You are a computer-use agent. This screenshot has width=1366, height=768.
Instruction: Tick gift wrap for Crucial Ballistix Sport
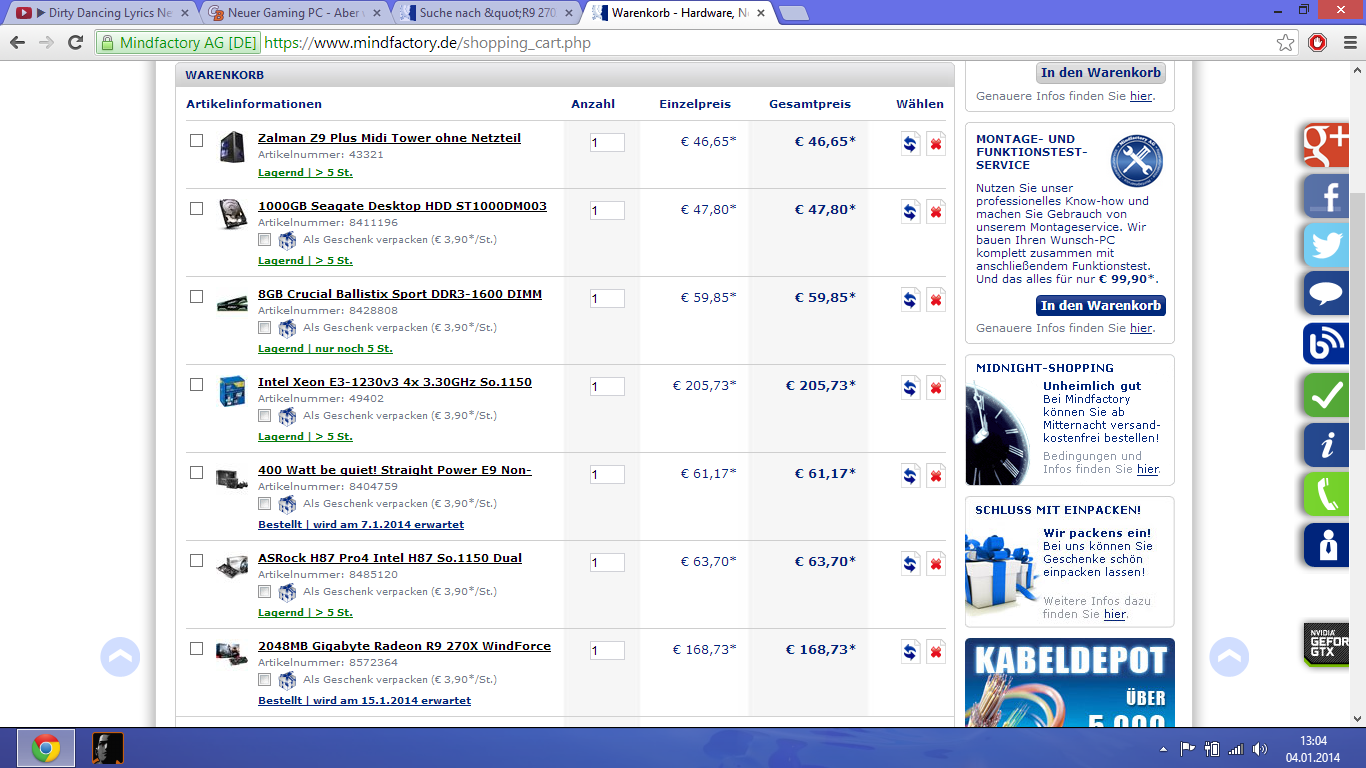pyautogui.click(x=265, y=328)
